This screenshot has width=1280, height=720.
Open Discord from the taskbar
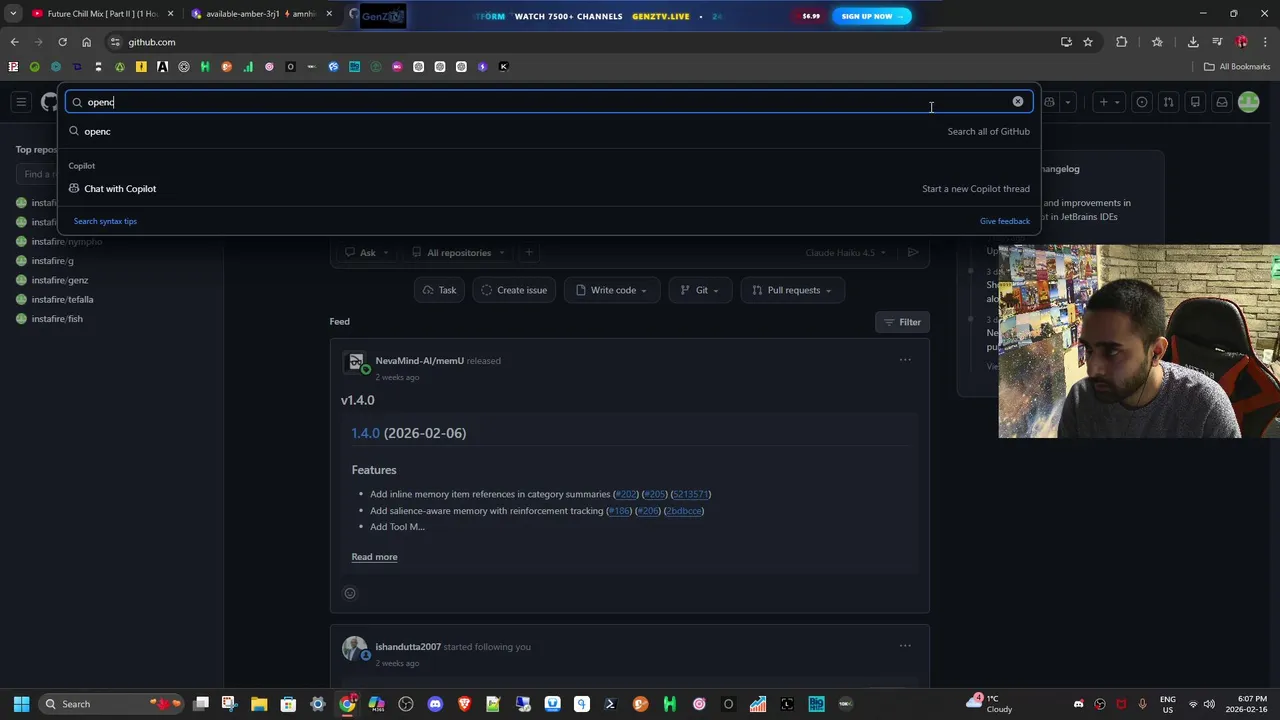435,704
